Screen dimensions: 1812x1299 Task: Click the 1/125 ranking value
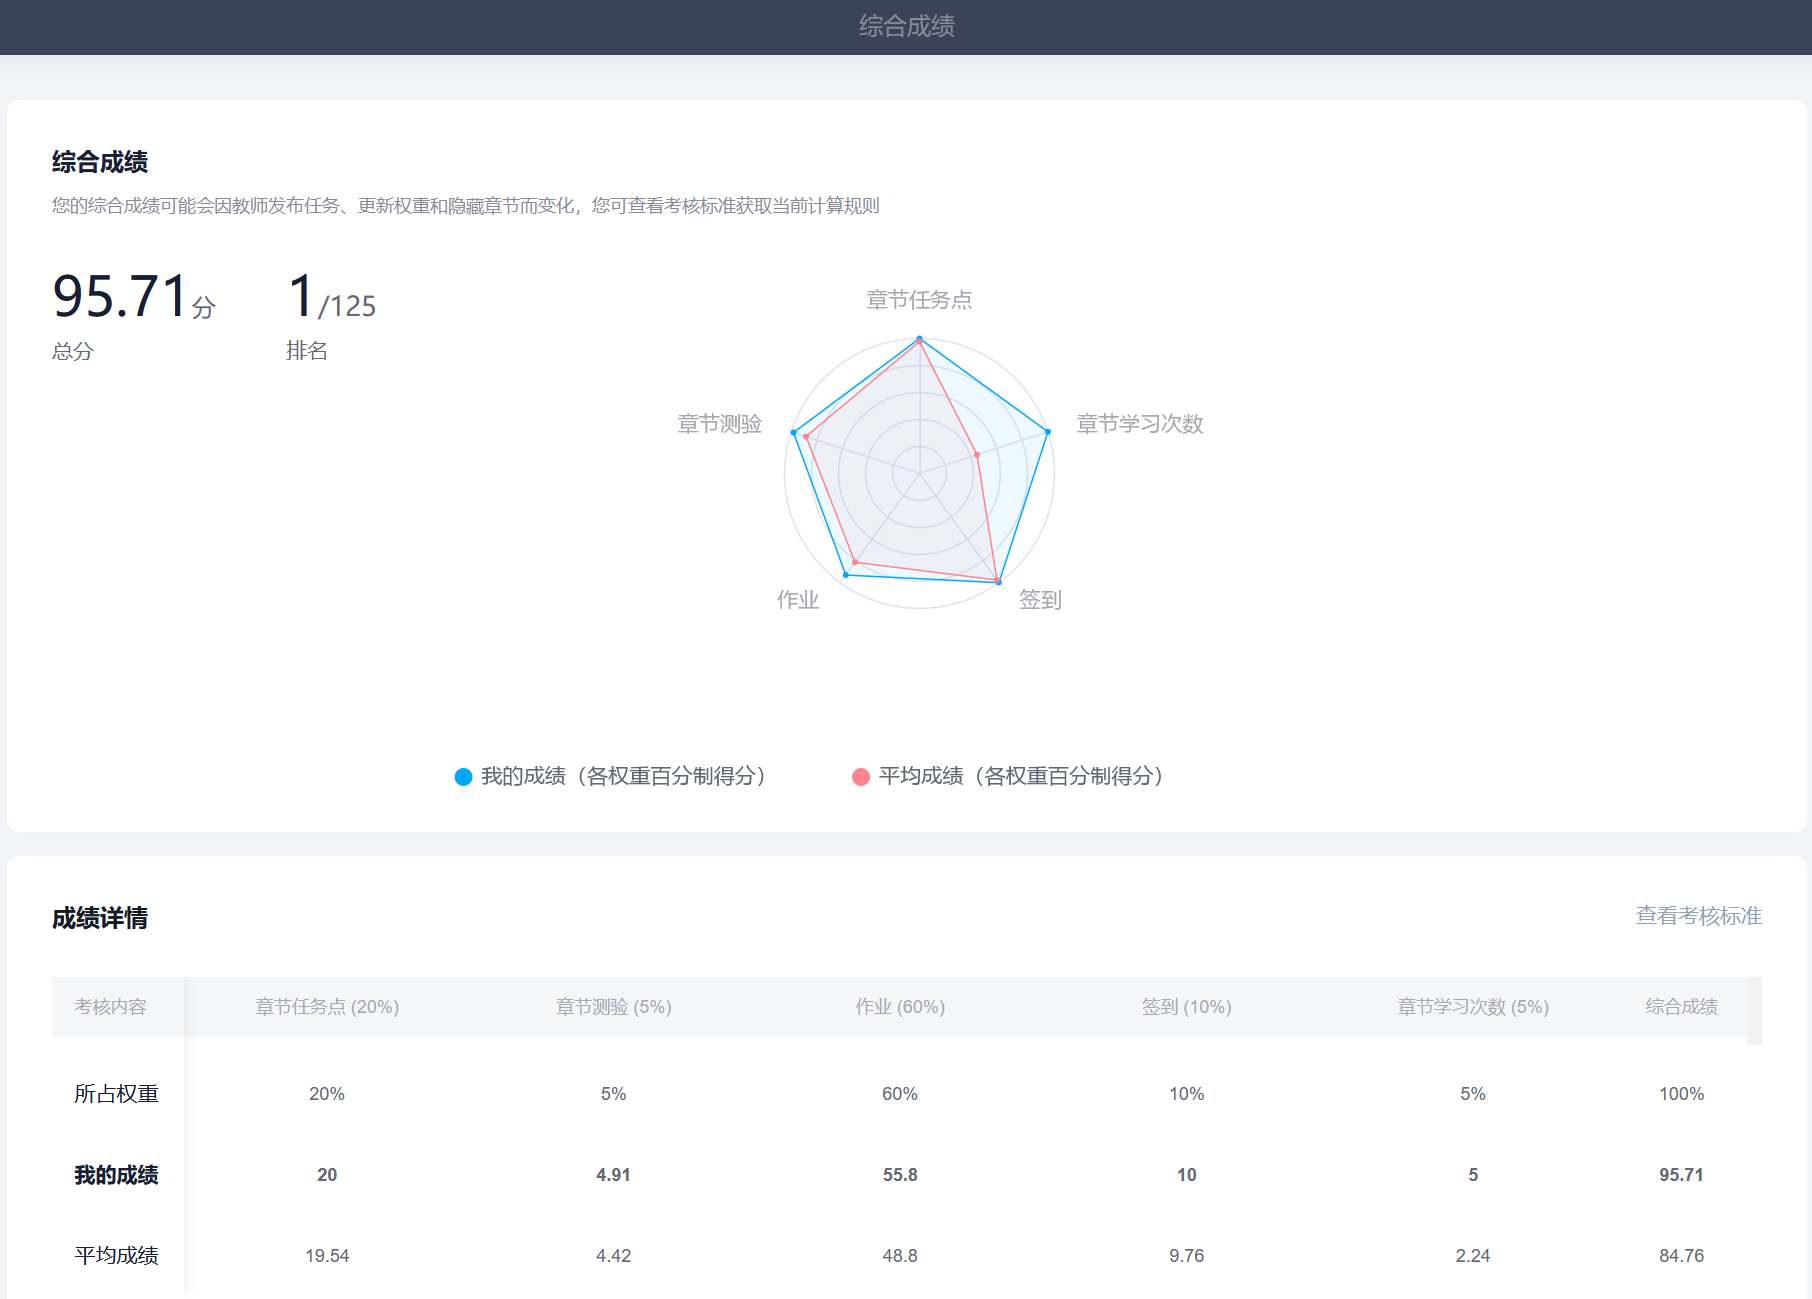click(x=331, y=298)
